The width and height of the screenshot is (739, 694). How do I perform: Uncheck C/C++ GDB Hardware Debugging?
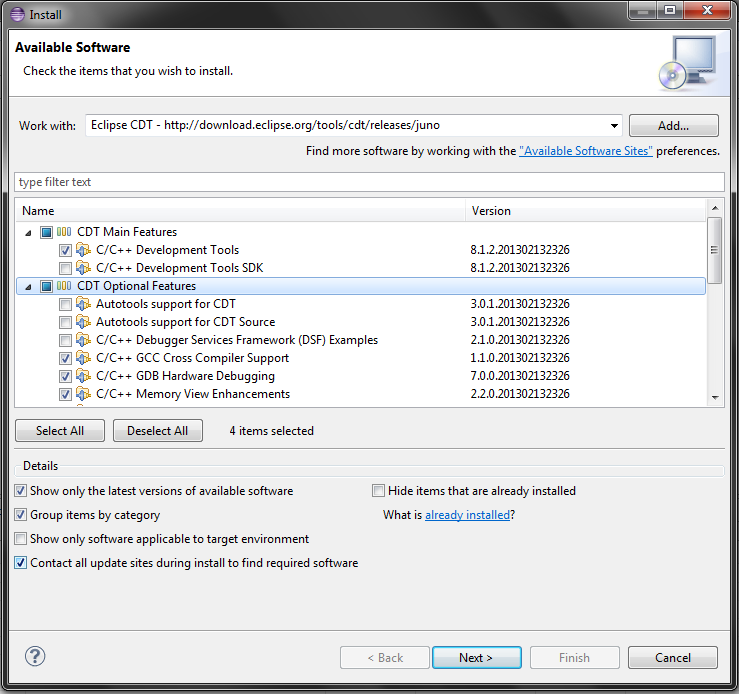66,376
